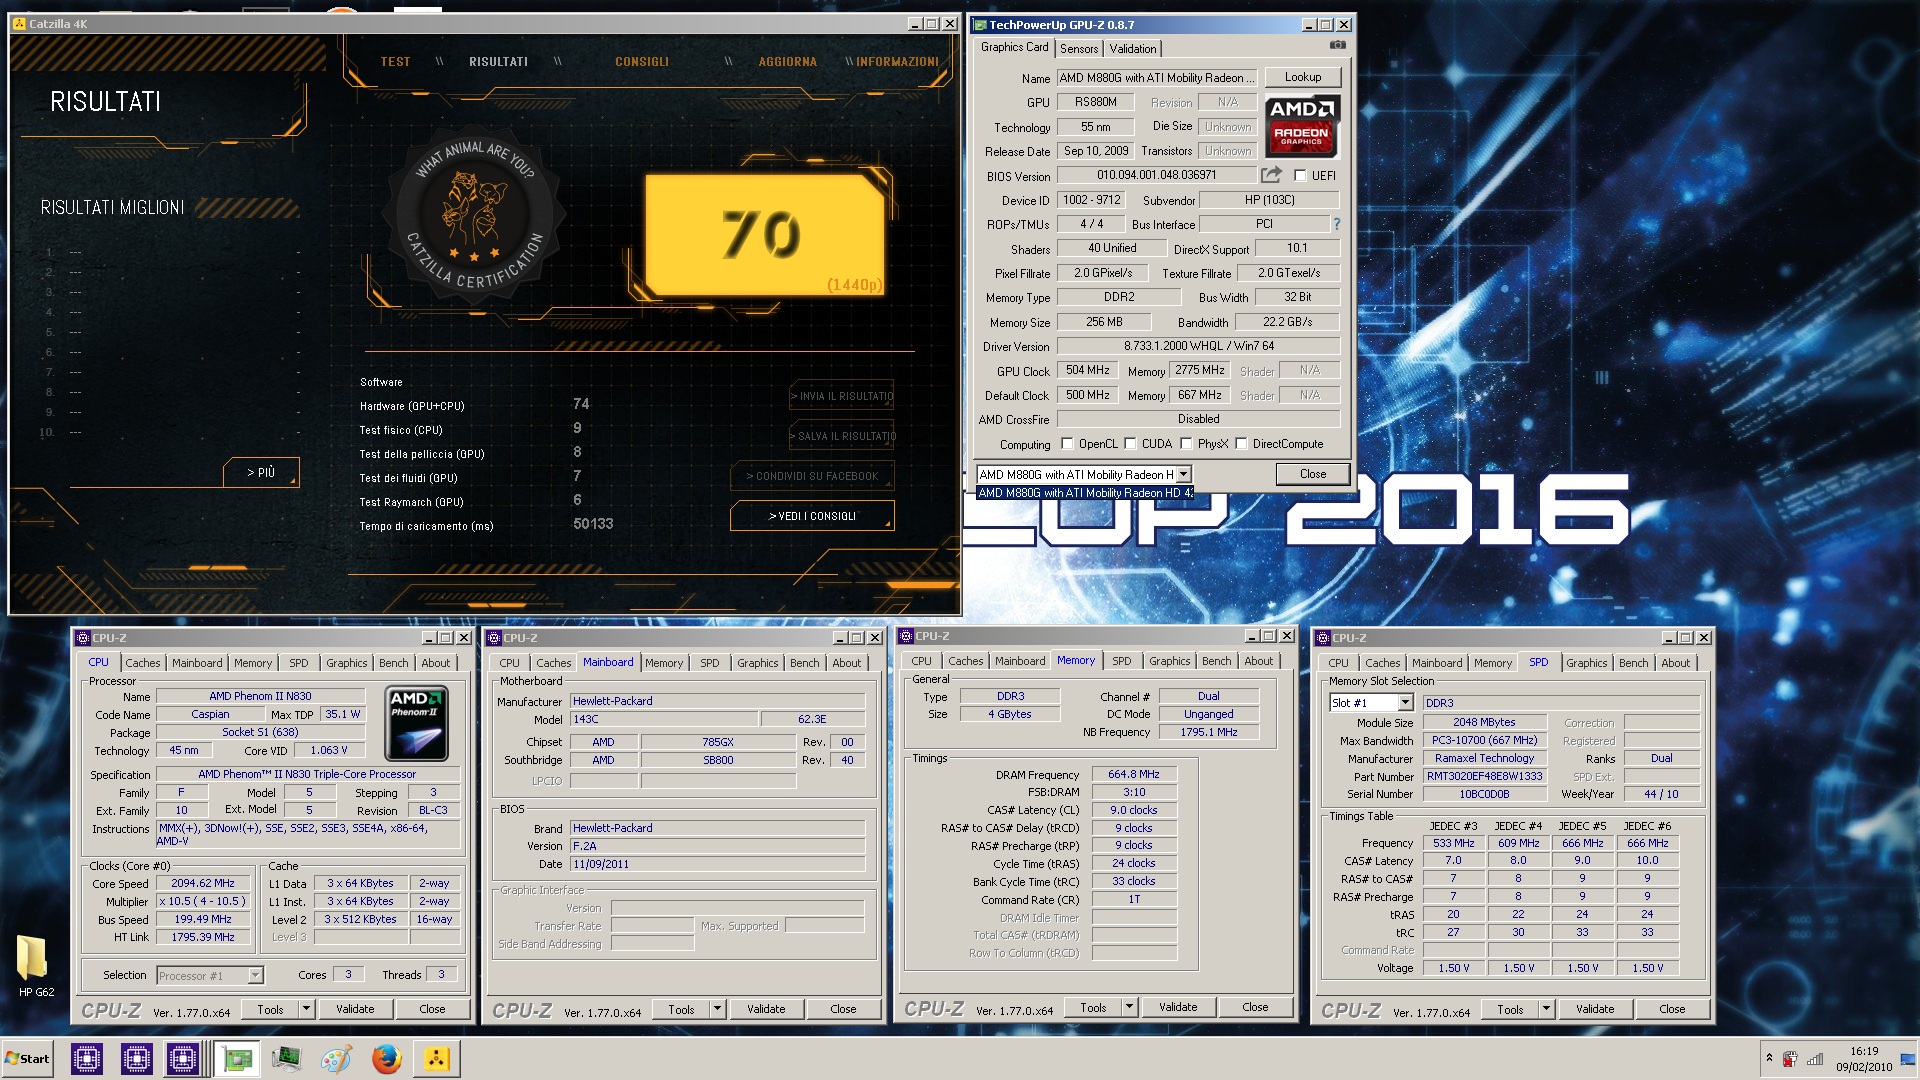1920x1080 pixels.
Task: Open Paint from the taskbar palette icon
Action: point(336,1058)
